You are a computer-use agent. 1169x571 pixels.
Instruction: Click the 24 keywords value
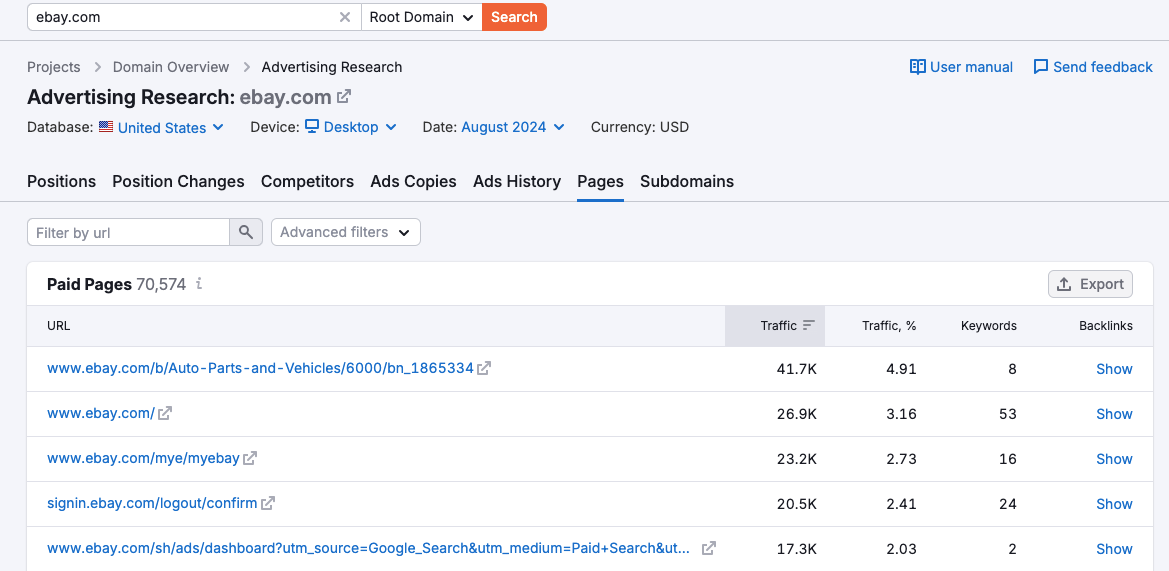pos(1007,504)
